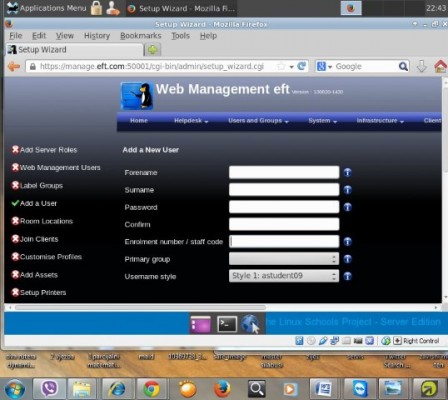This screenshot has height=400, width=448.
Task: Click the info icon next to Surname
Action: click(348, 190)
